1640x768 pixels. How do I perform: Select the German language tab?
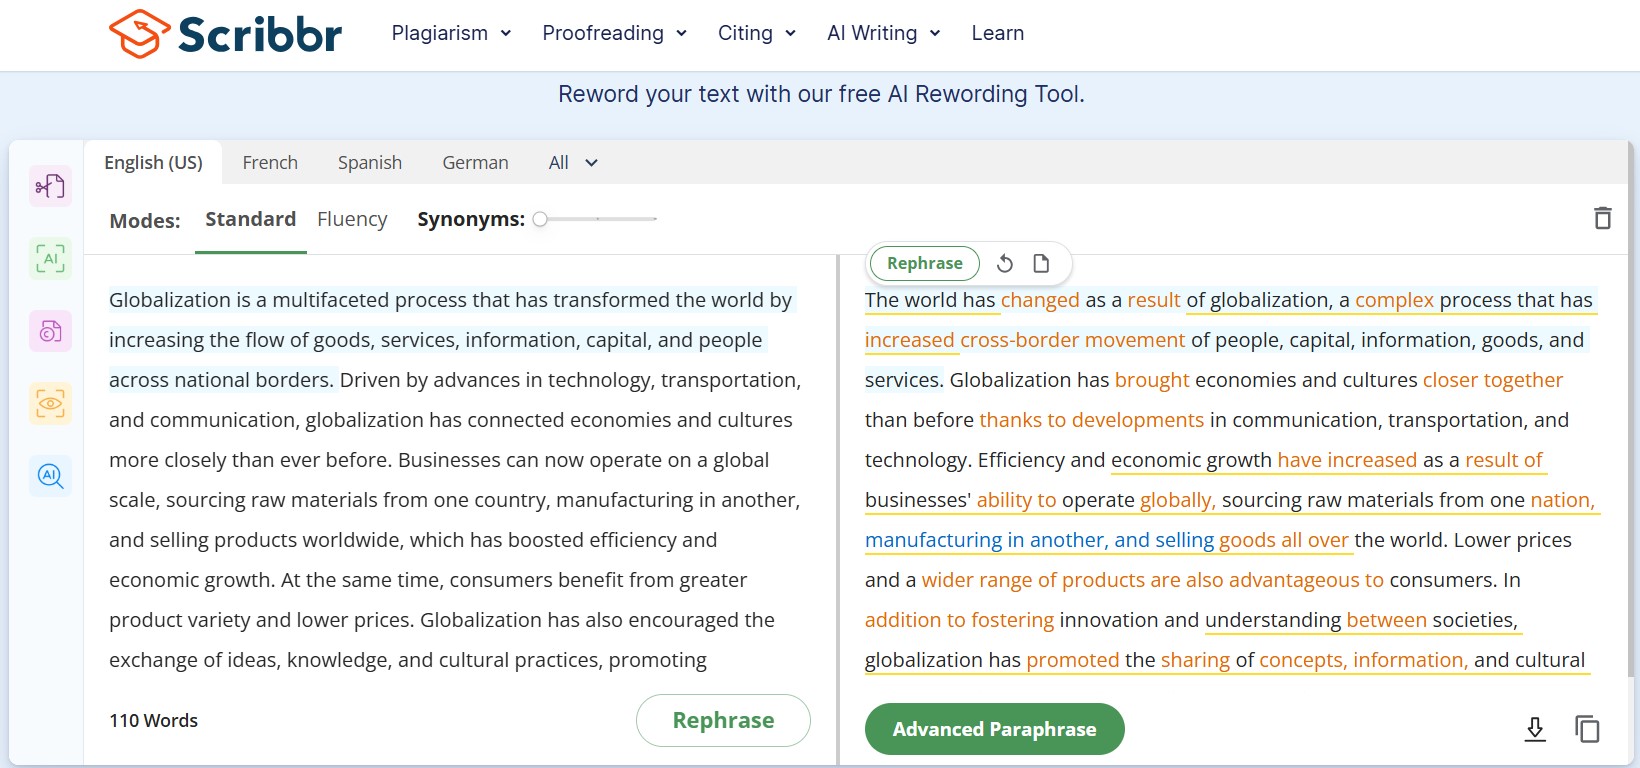pyautogui.click(x=475, y=163)
